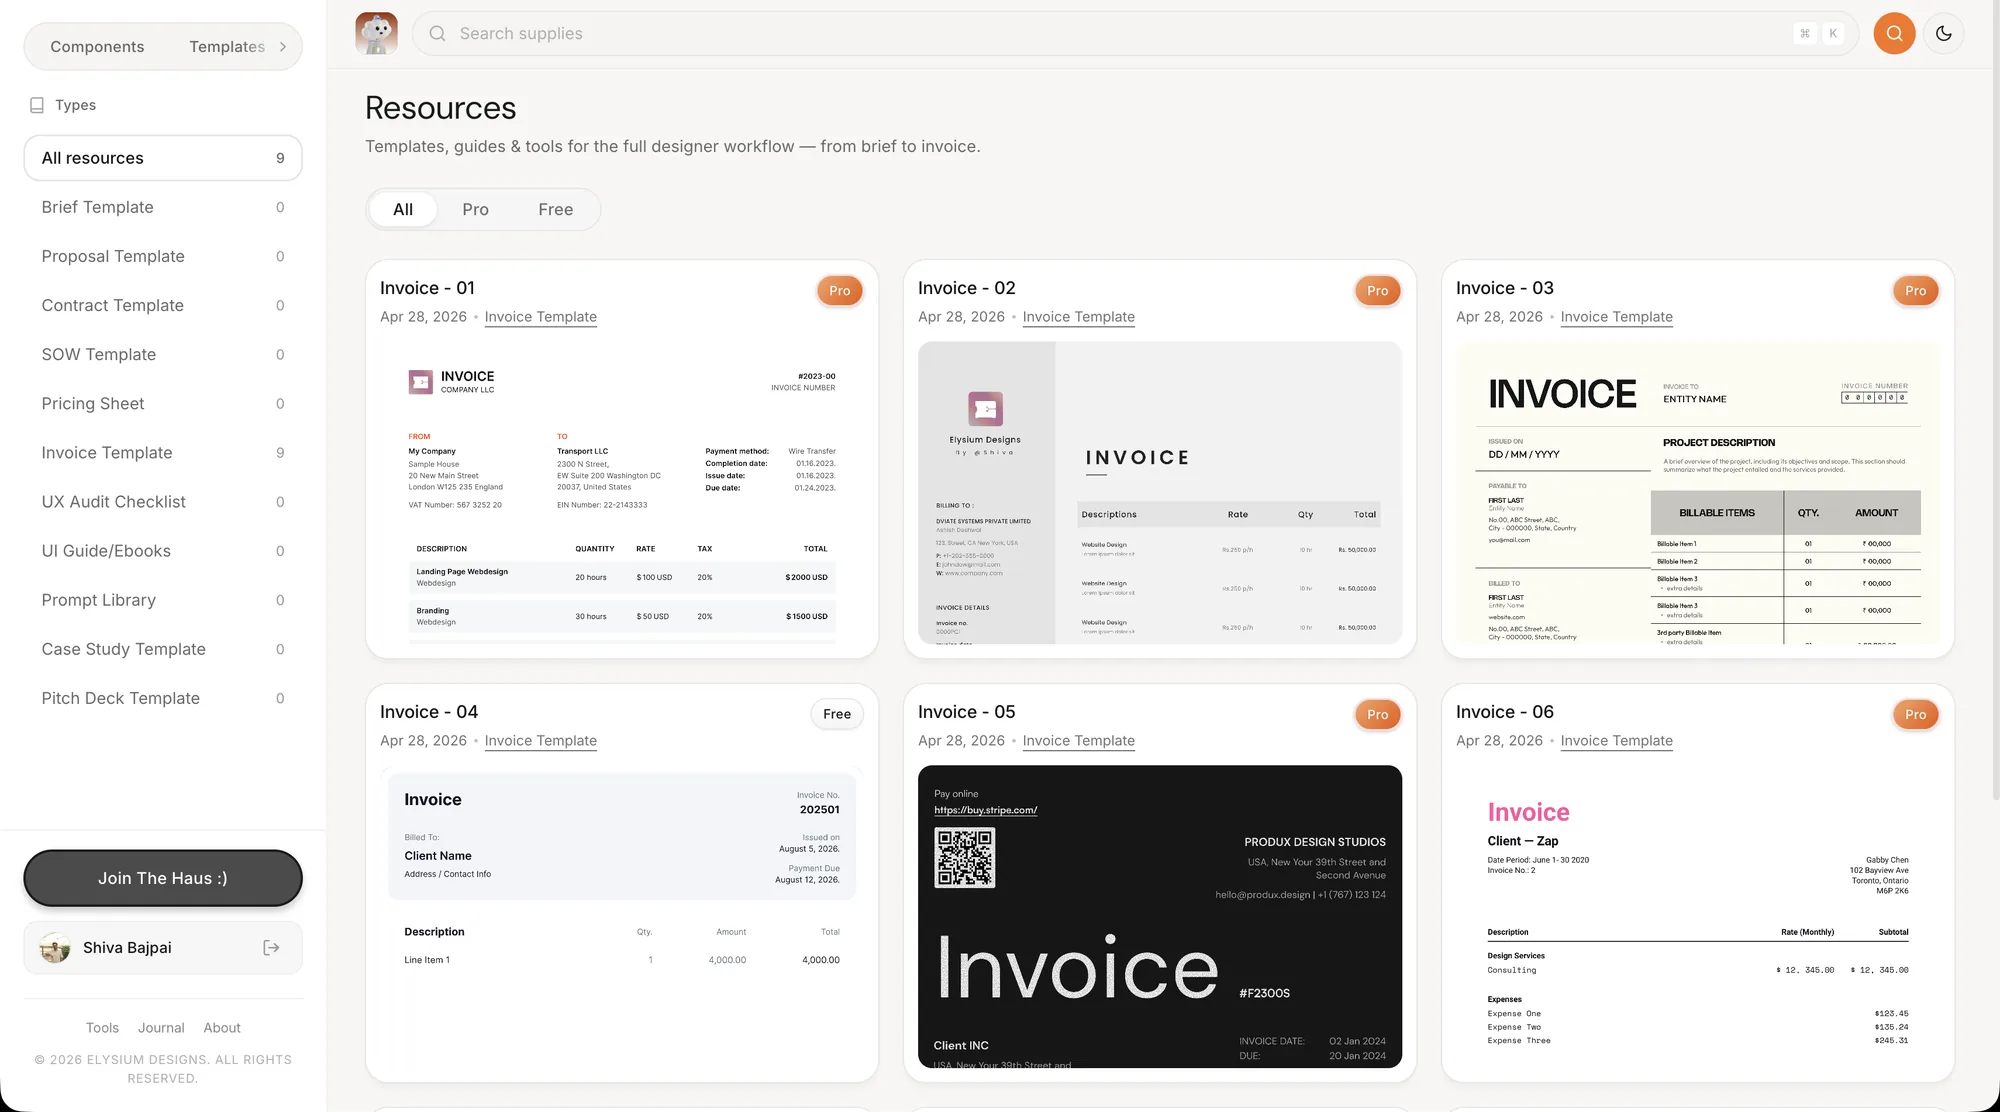Open the Invoice - 06 preview thumbnail
Viewport: 2000px width, 1112px height.
(1698, 917)
